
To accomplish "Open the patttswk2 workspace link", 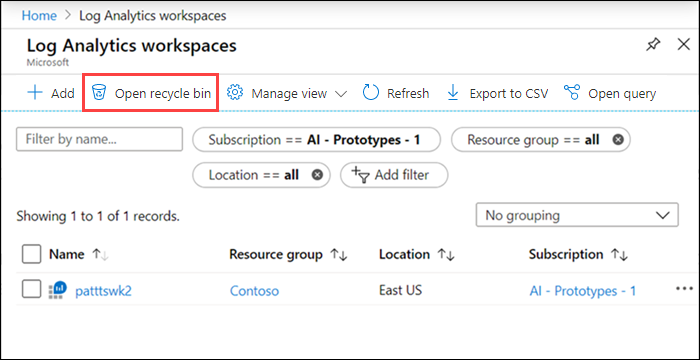I will point(103,291).
